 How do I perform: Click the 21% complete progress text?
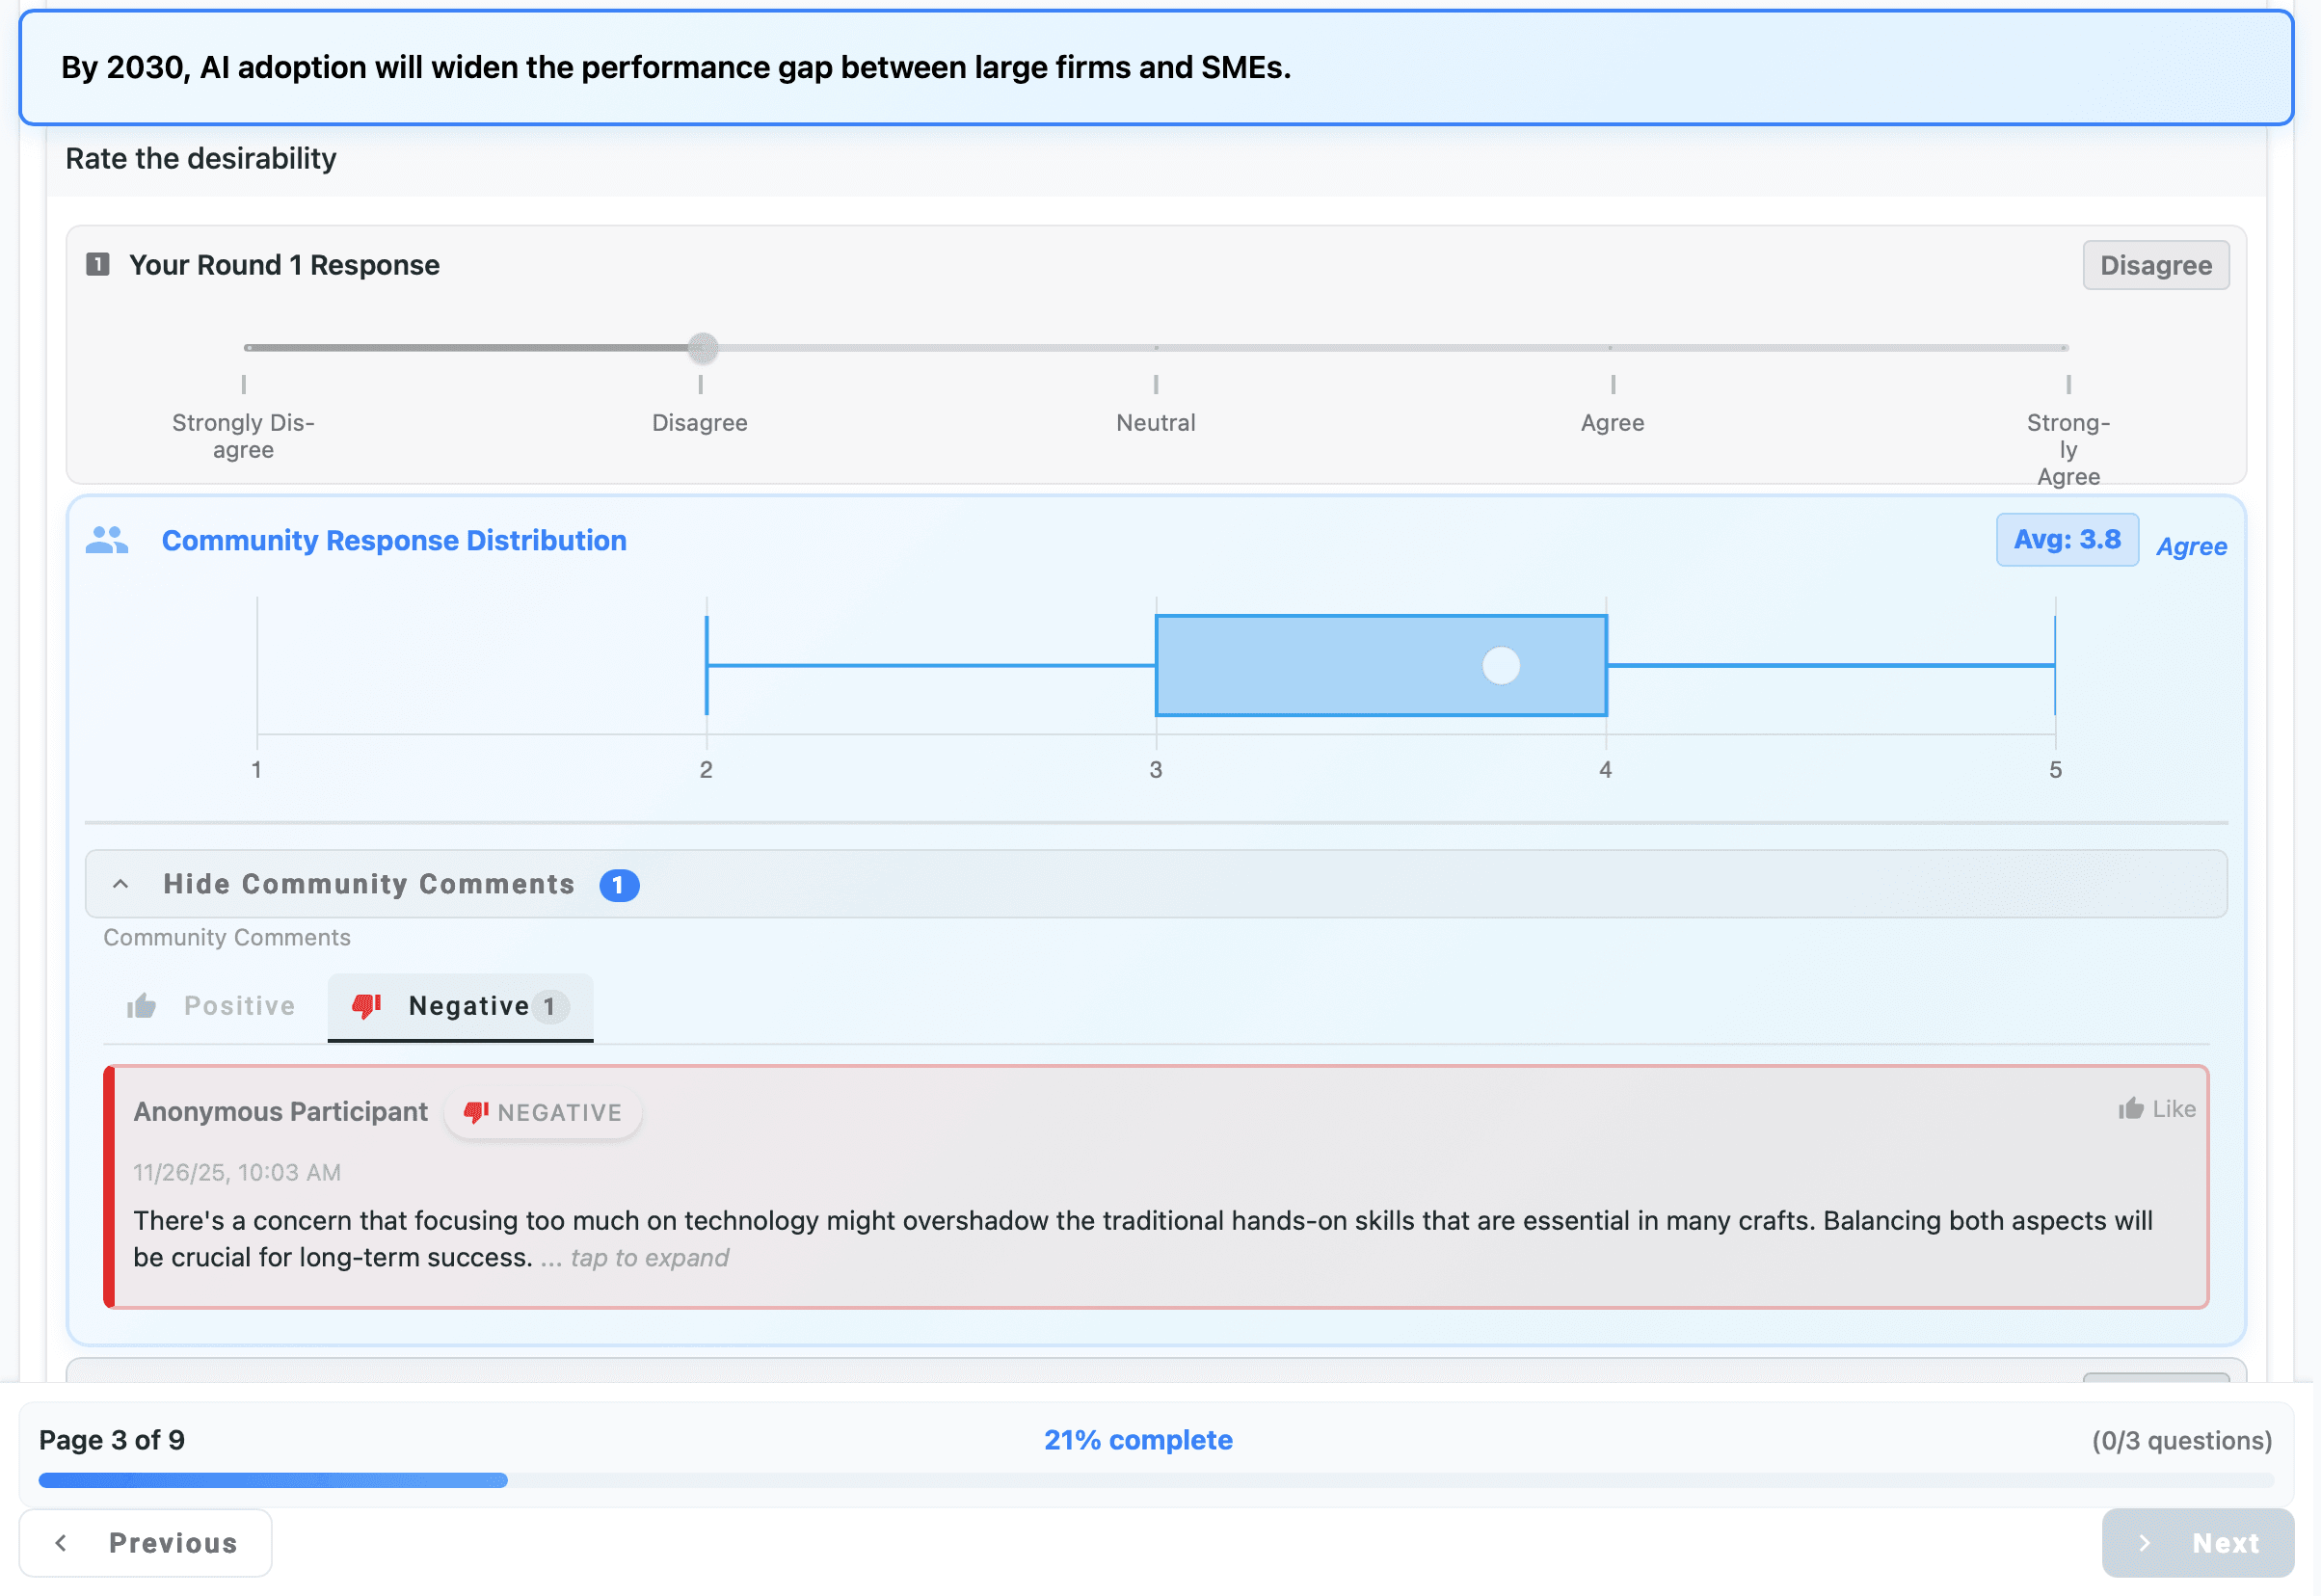click(x=1137, y=1440)
